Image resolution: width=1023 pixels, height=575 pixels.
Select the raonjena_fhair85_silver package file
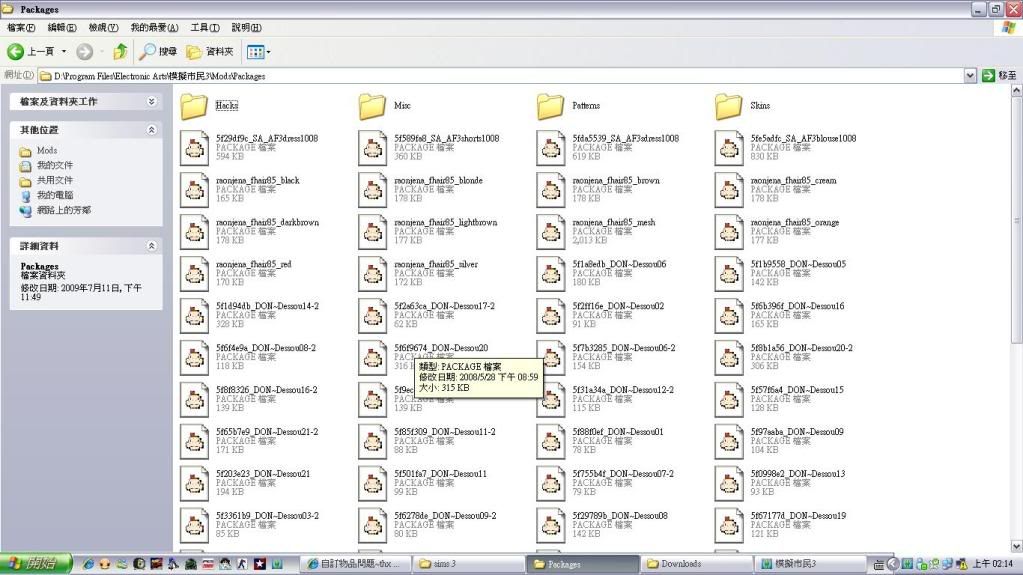372,274
